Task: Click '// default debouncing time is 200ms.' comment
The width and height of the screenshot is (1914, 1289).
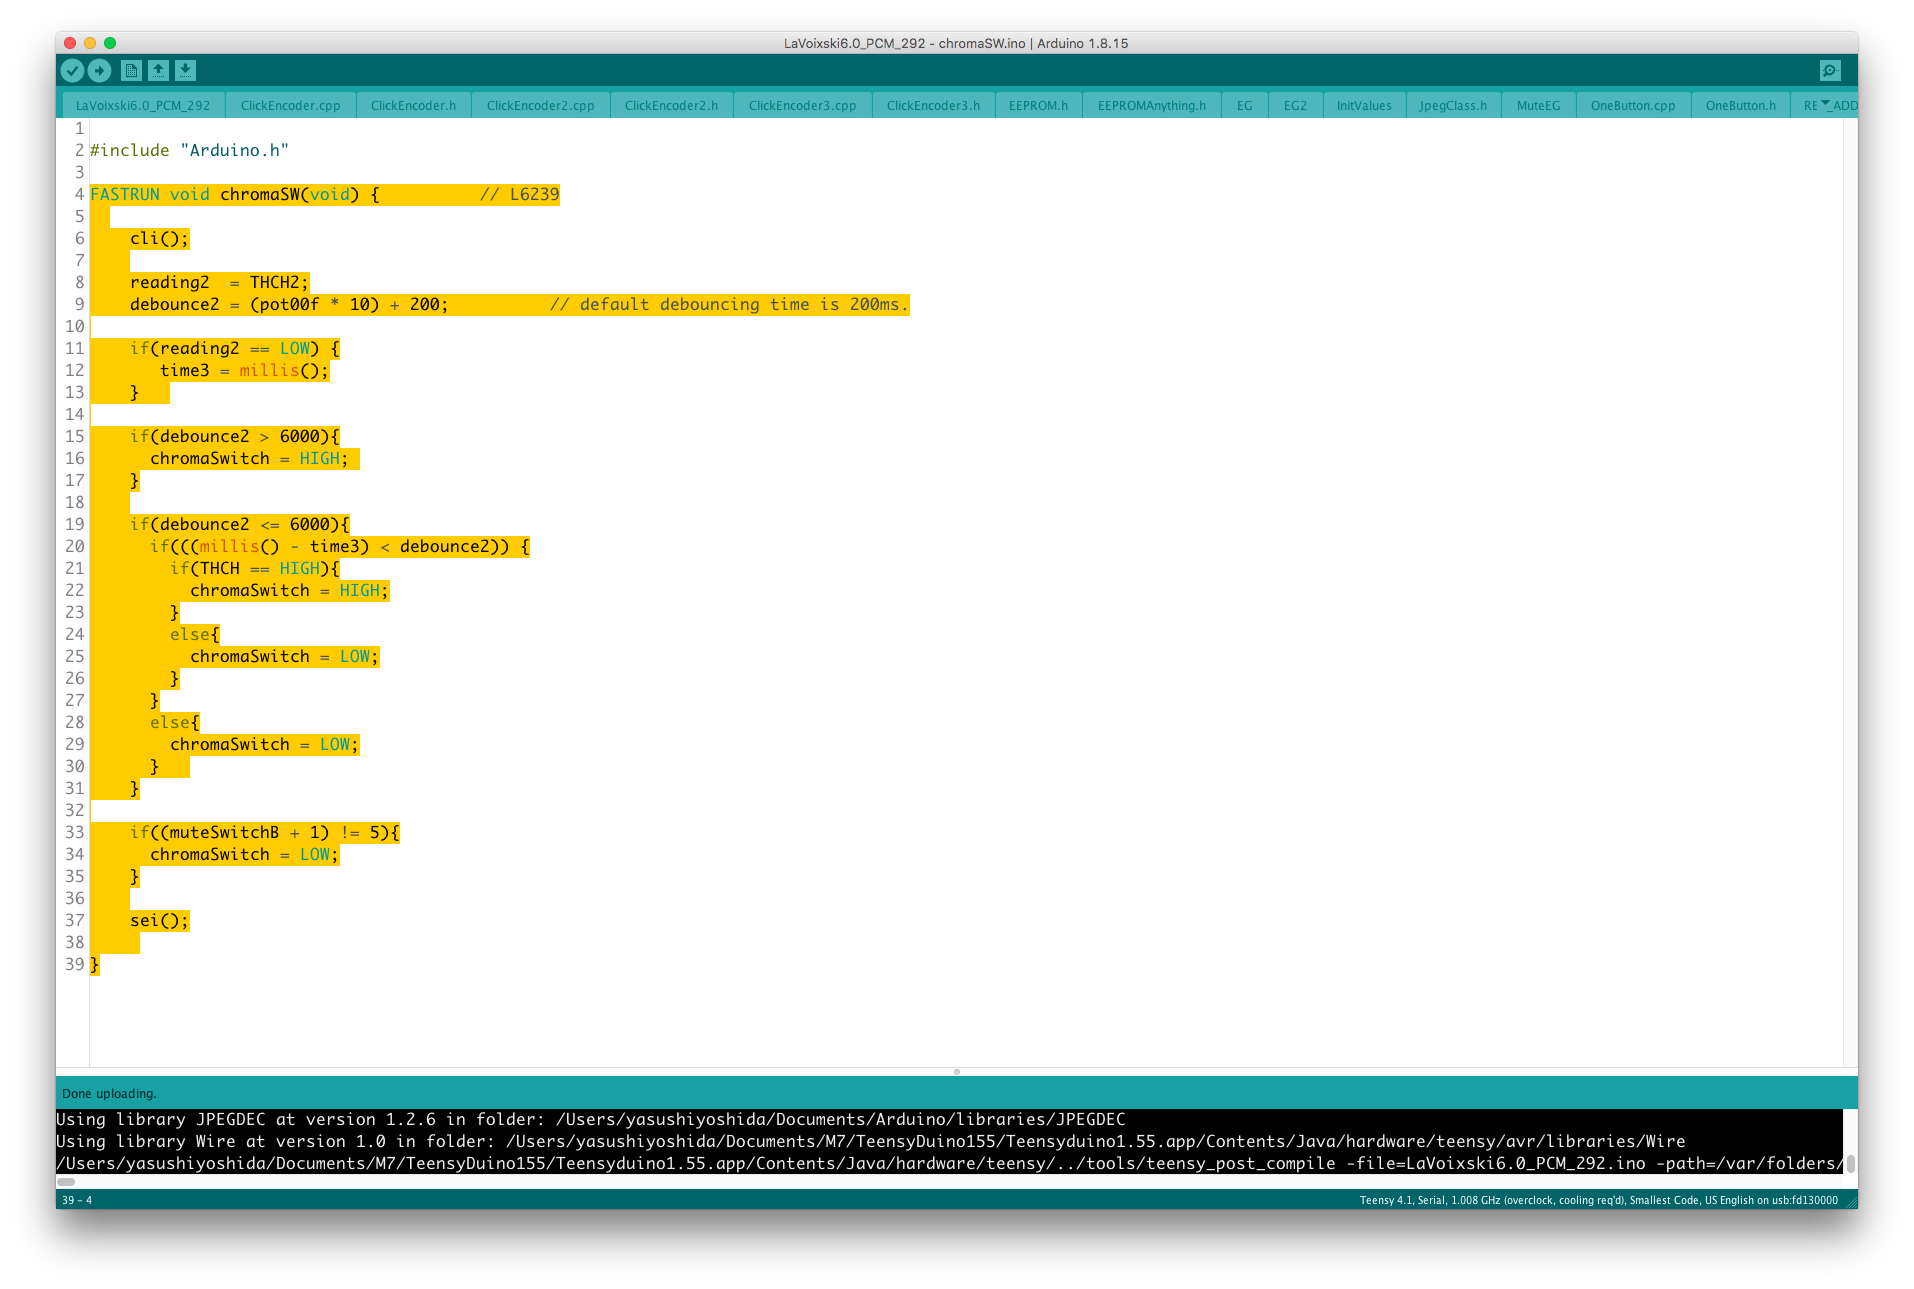Action: 729,304
